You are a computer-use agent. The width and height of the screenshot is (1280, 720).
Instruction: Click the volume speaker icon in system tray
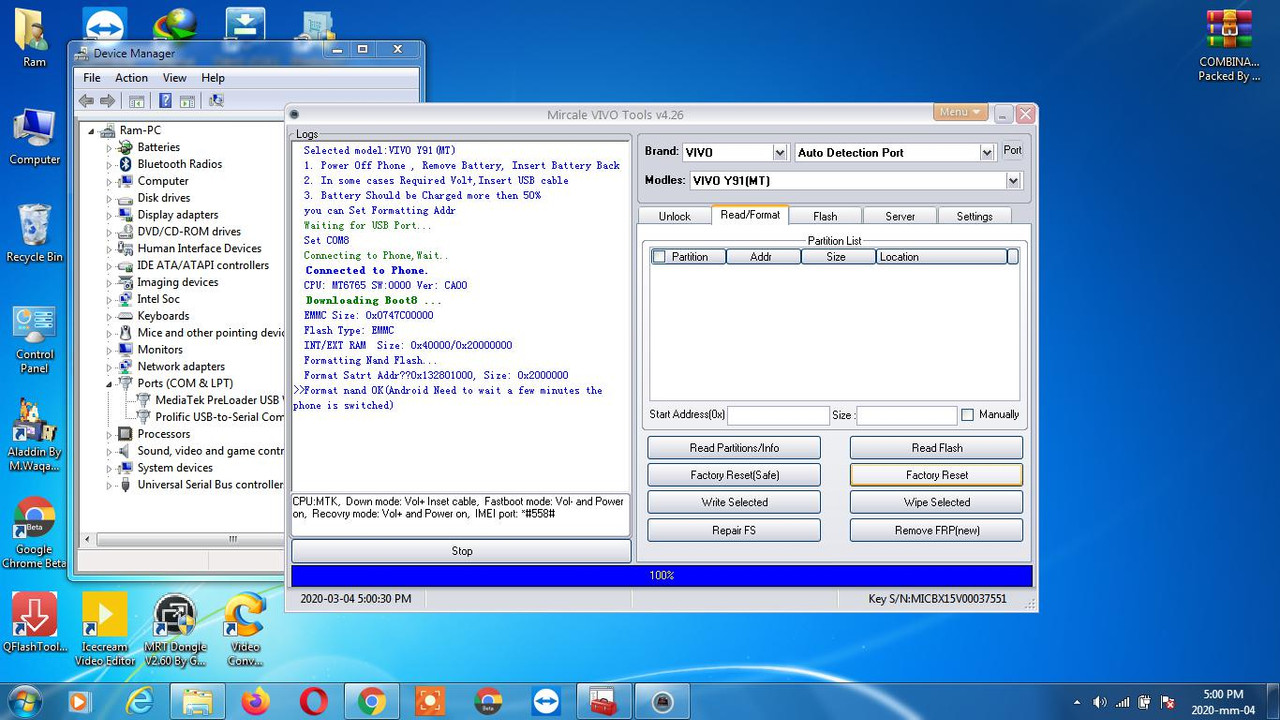1100,701
